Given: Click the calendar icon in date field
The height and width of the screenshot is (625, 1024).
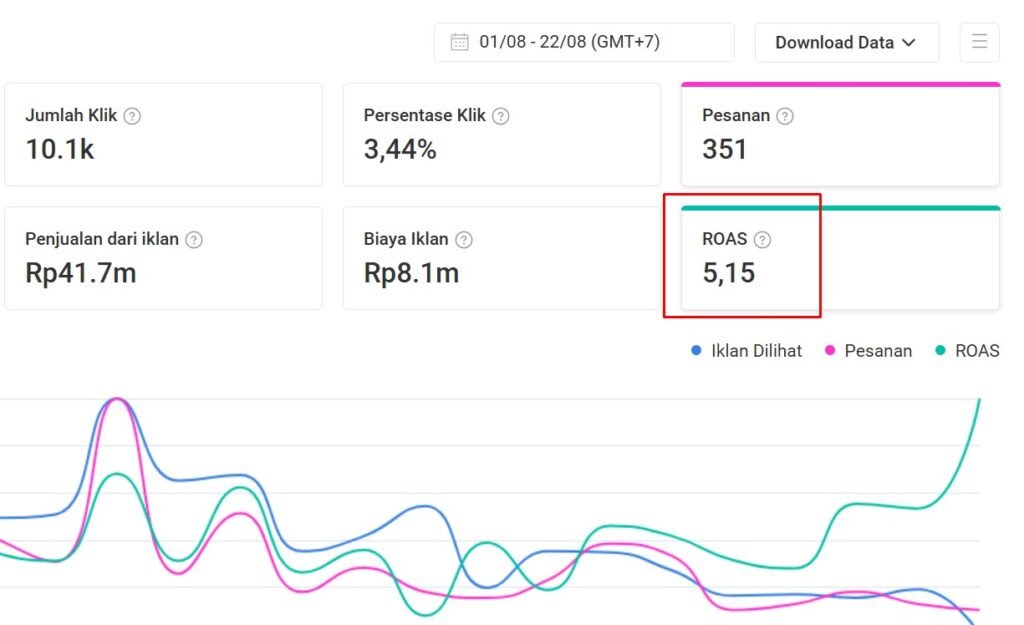Looking at the screenshot, I should pyautogui.click(x=460, y=42).
